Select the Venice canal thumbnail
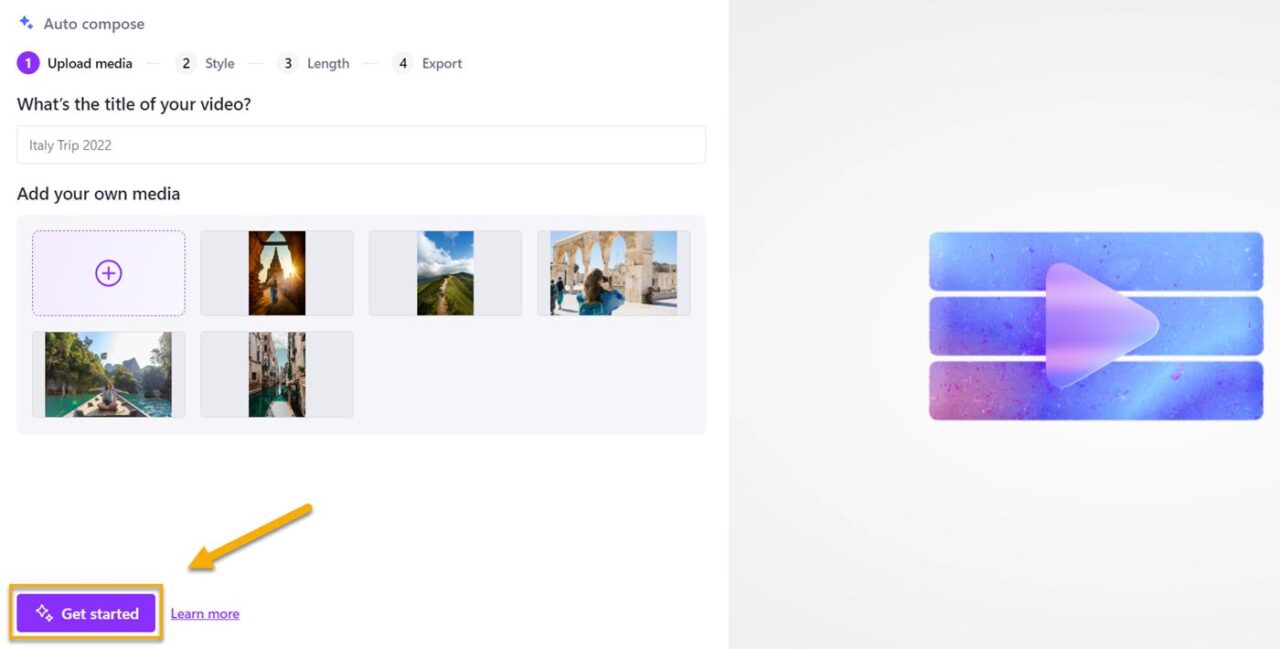 tap(276, 374)
